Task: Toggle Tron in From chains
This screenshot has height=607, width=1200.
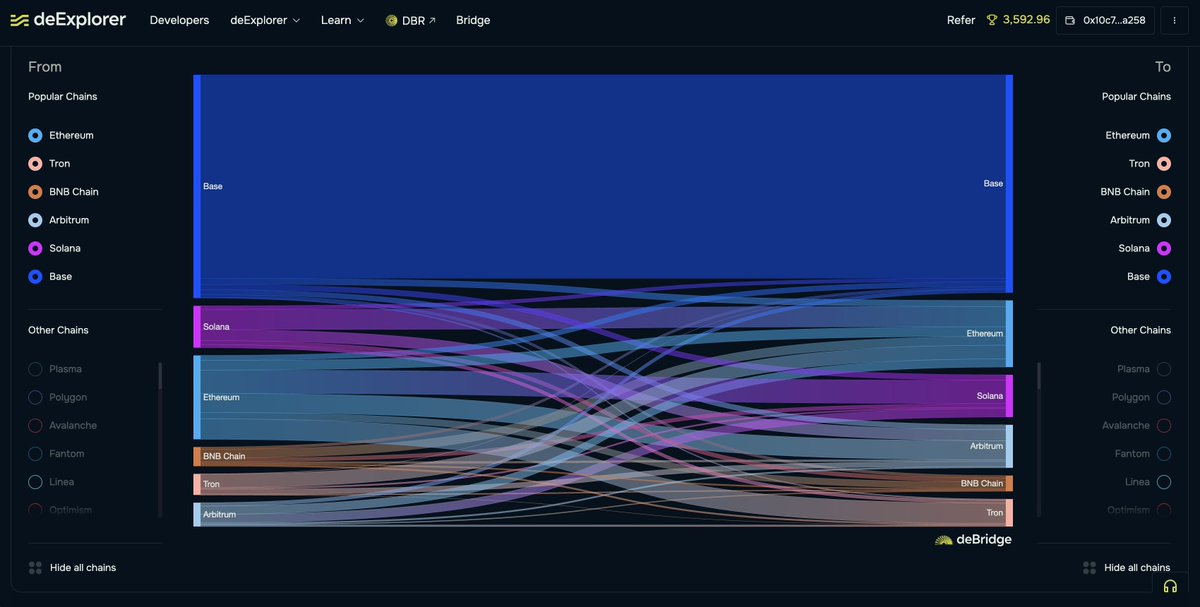Action: (35, 163)
